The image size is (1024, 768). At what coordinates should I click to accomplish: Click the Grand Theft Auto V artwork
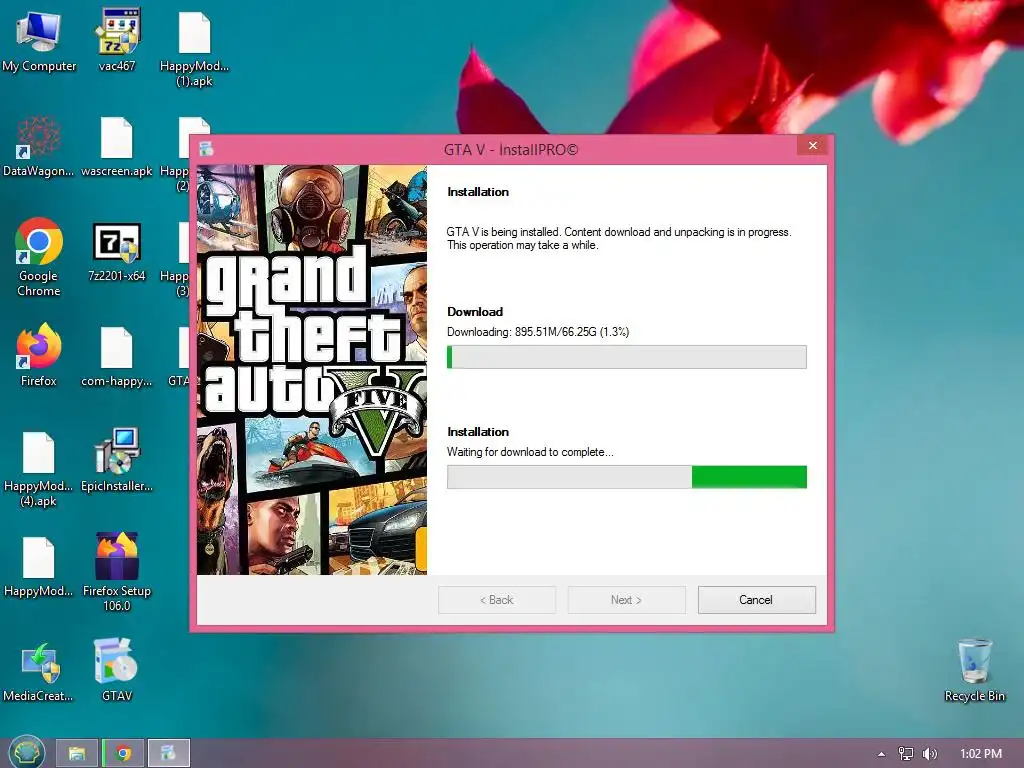tap(312, 370)
